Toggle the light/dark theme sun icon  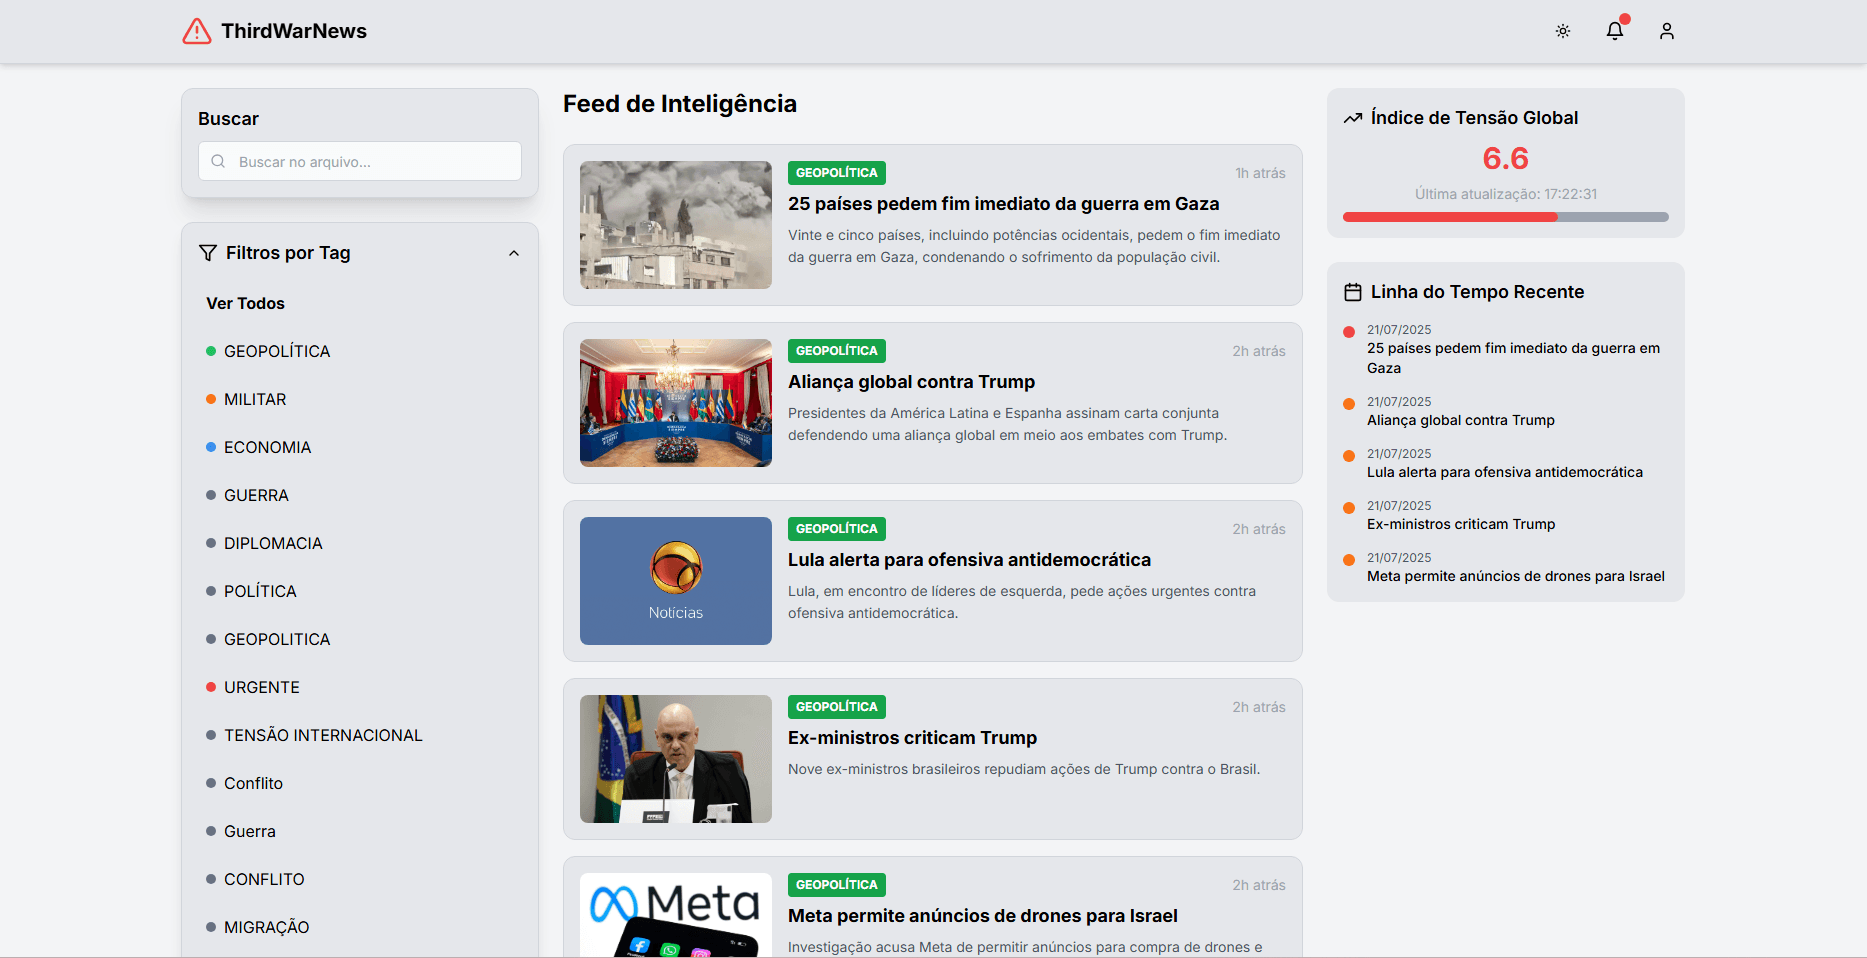[1563, 31]
